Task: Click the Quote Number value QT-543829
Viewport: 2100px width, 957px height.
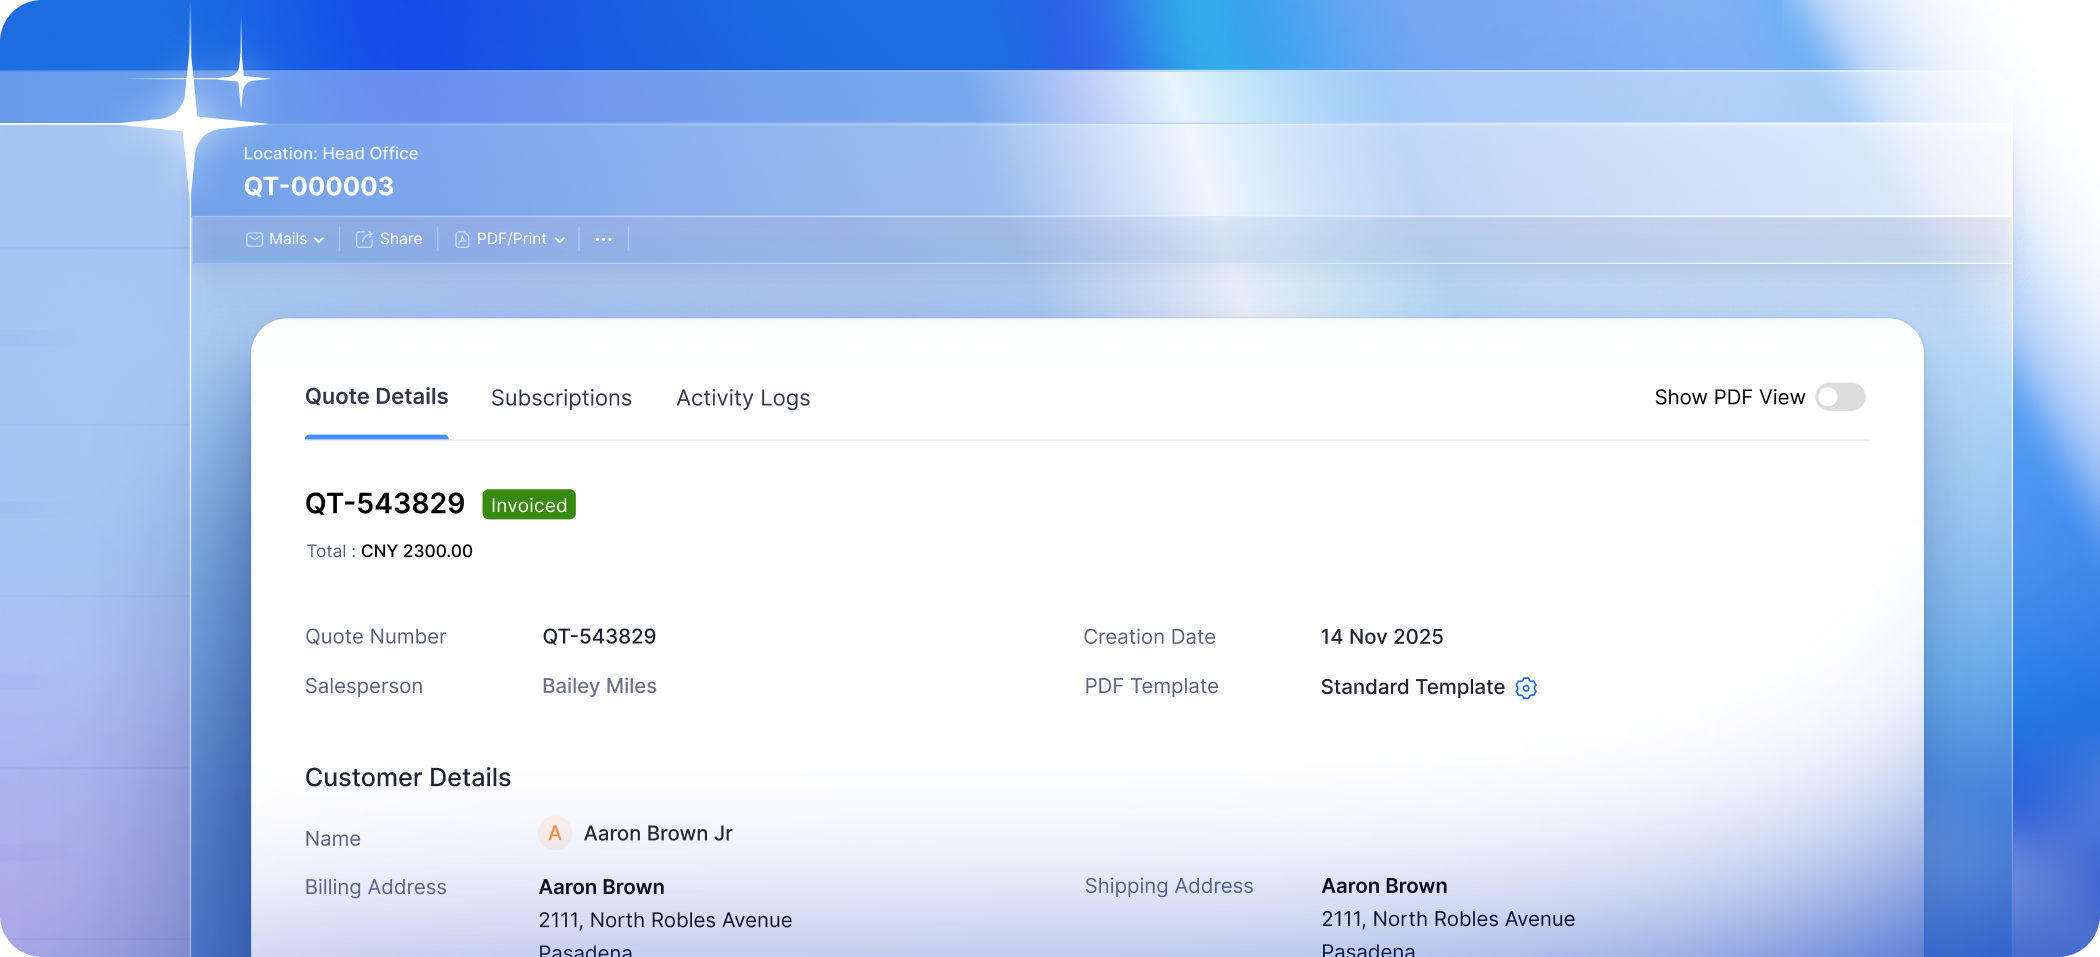Action: click(599, 637)
